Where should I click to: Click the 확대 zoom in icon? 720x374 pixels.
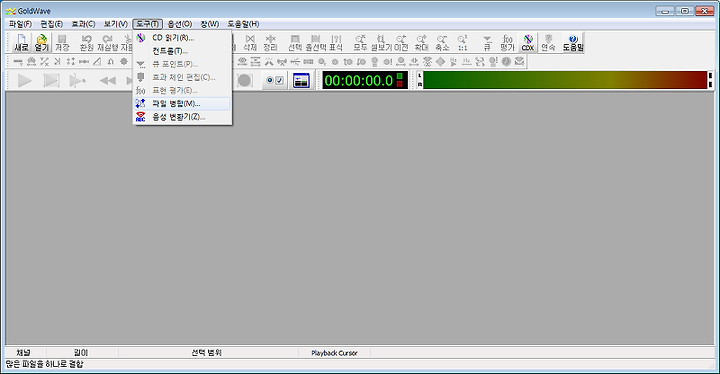(x=421, y=42)
